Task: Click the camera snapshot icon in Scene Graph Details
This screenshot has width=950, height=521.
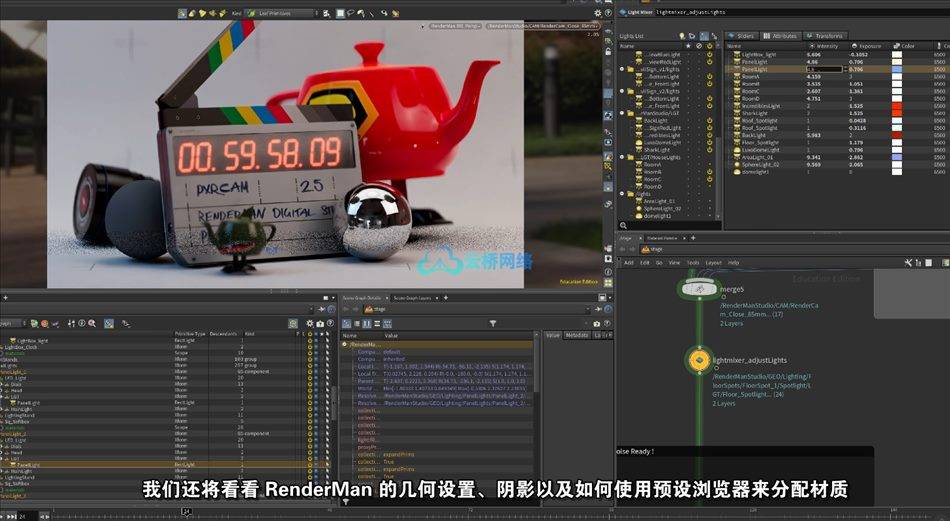Action: pyautogui.click(x=597, y=324)
